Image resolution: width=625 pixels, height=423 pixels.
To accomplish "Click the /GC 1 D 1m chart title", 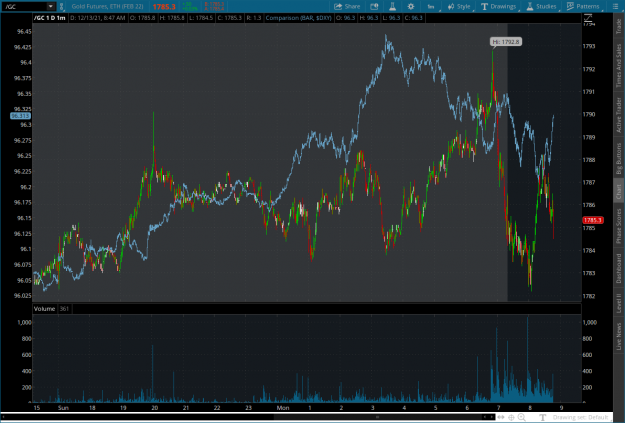I will tap(50, 18).
